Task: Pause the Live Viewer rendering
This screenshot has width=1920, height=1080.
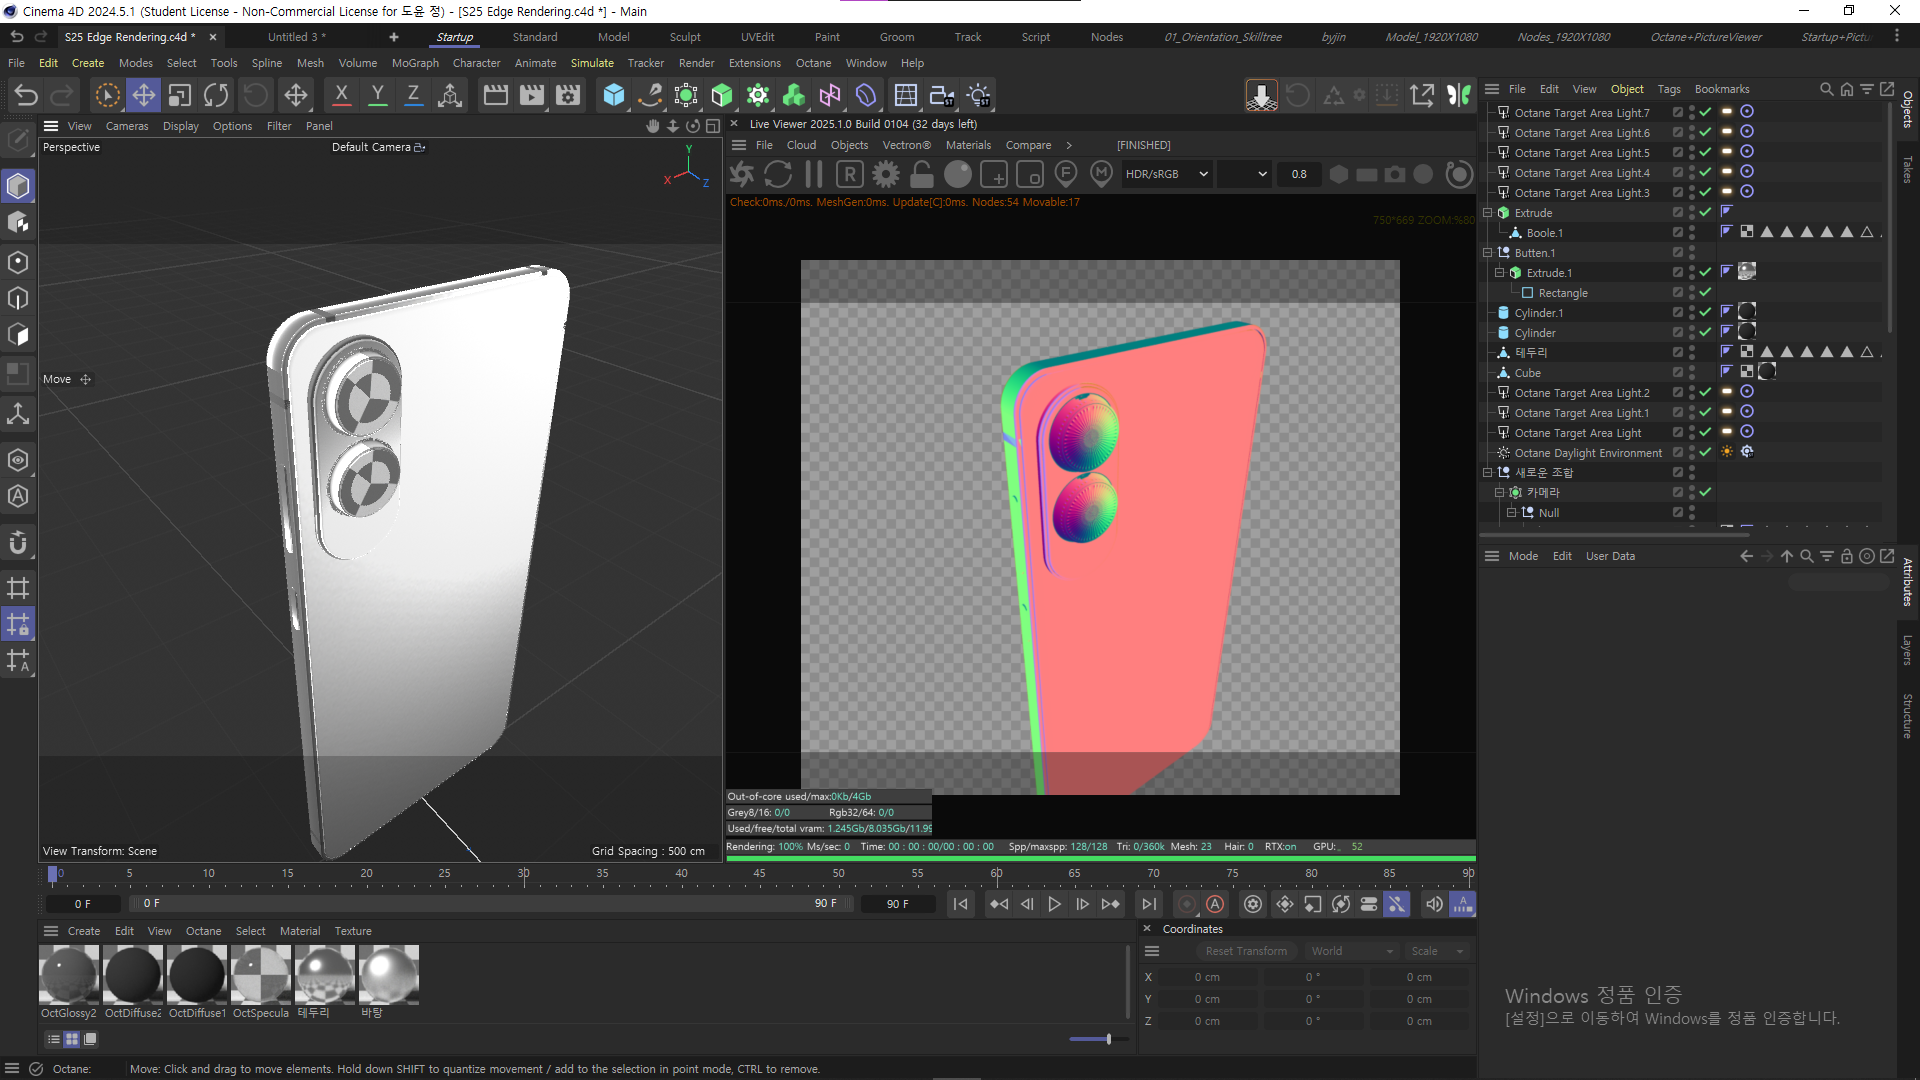Action: 814,174
